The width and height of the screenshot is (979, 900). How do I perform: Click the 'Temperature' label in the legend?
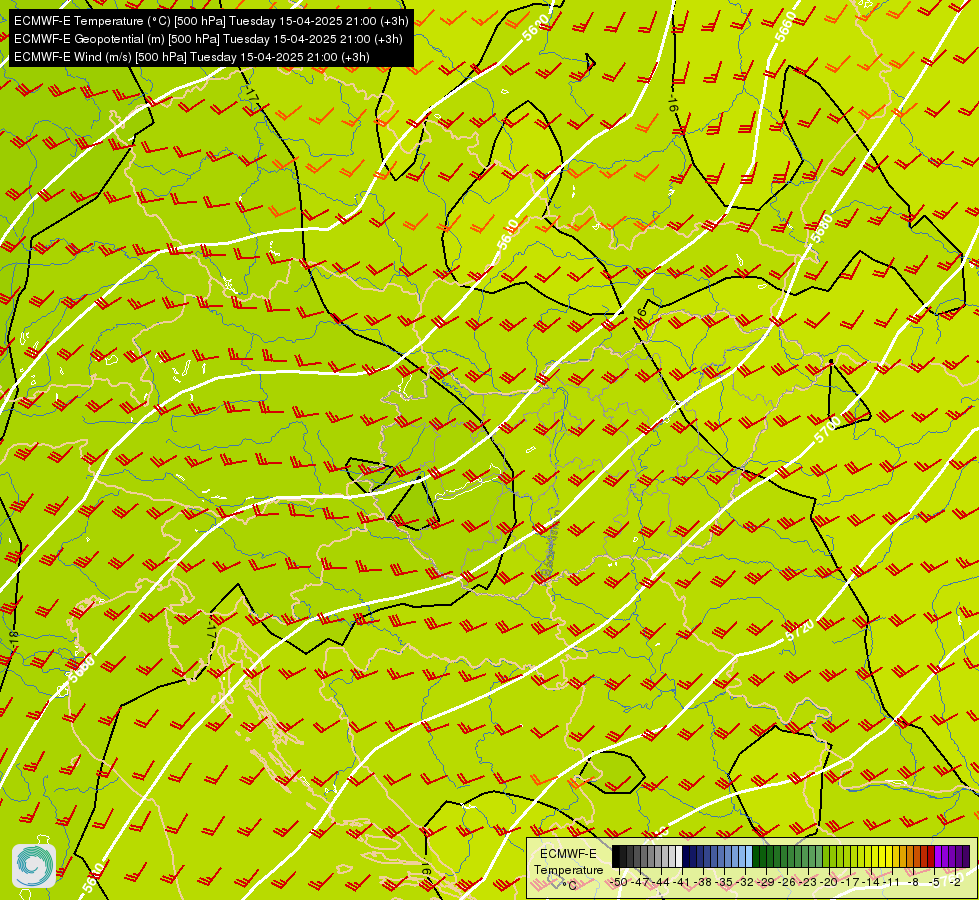point(569,869)
